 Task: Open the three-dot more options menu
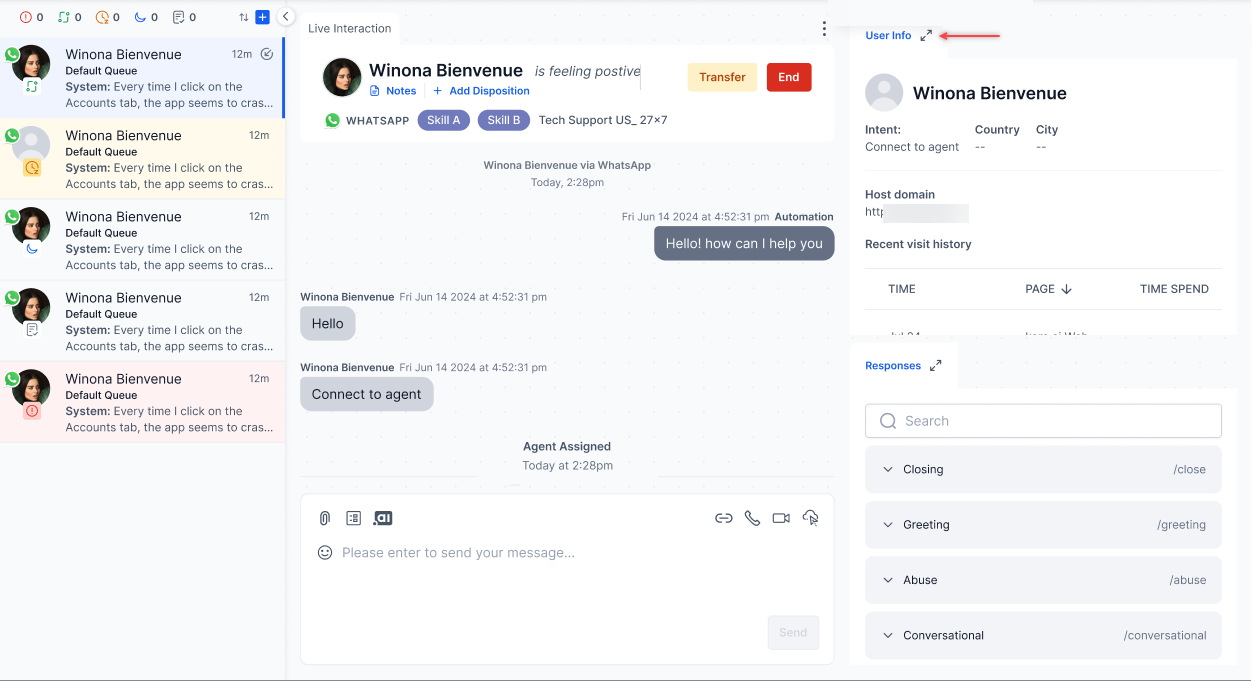click(x=824, y=29)
